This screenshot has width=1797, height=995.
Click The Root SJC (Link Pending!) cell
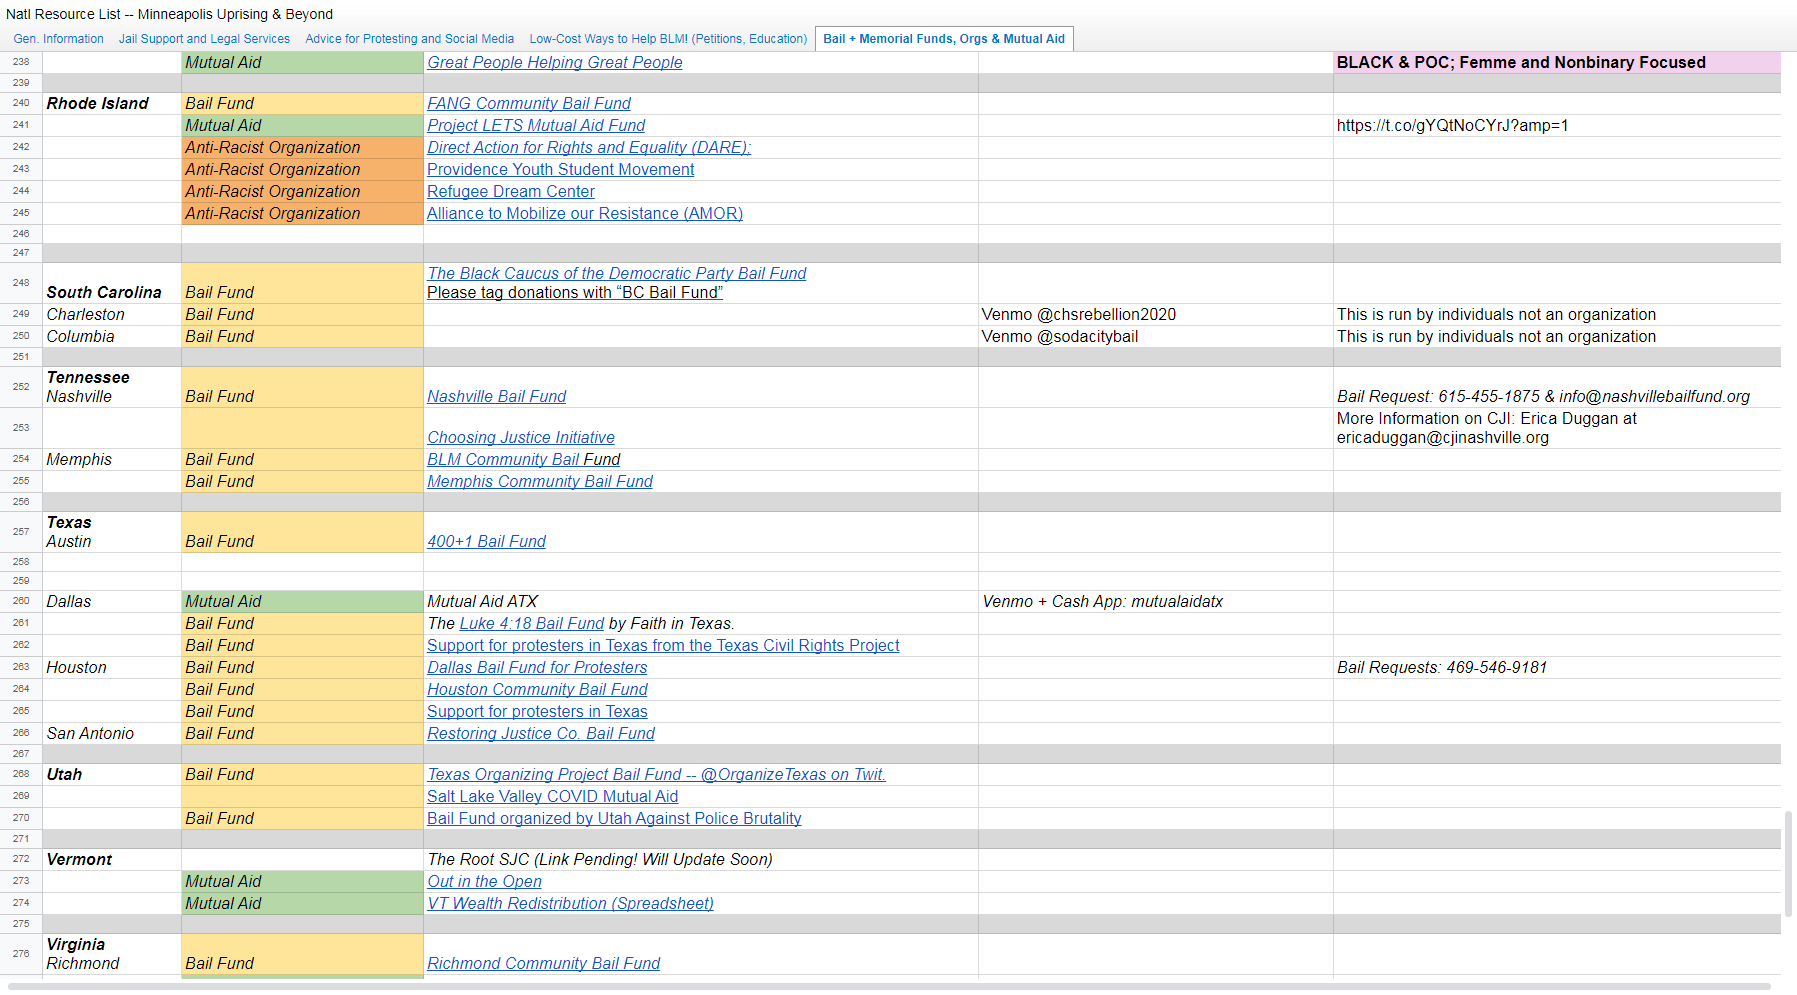701,859
